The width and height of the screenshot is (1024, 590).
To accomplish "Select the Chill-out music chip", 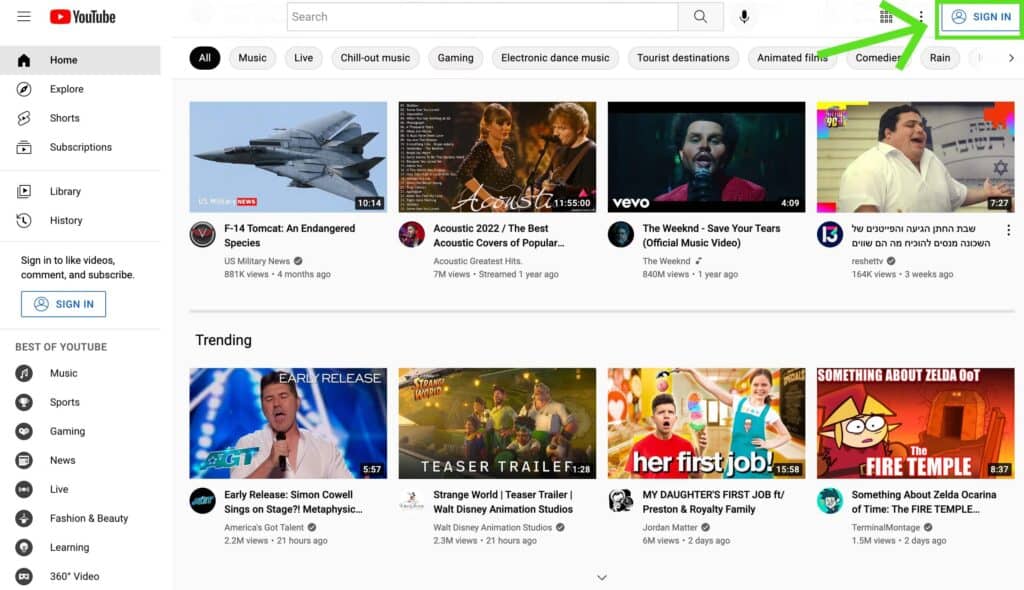I will tap(374, 58).
